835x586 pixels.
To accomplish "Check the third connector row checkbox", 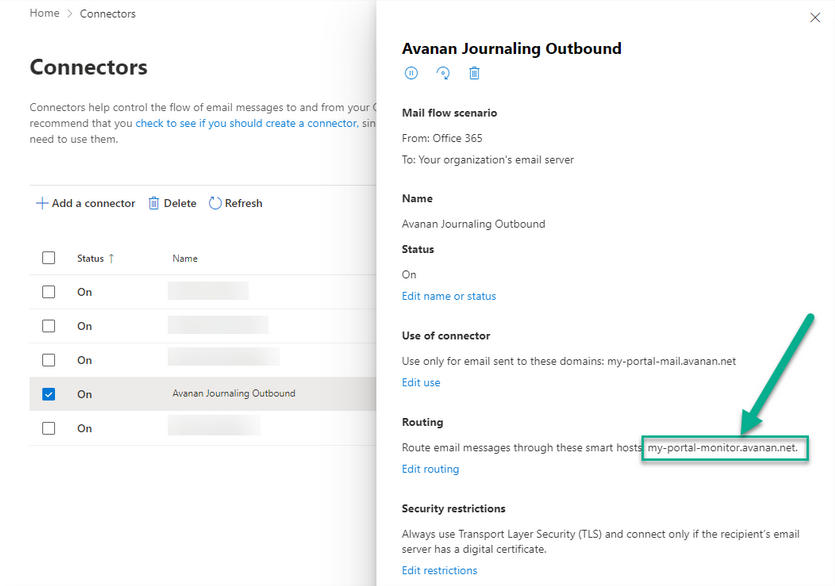I will pos(48,360).
